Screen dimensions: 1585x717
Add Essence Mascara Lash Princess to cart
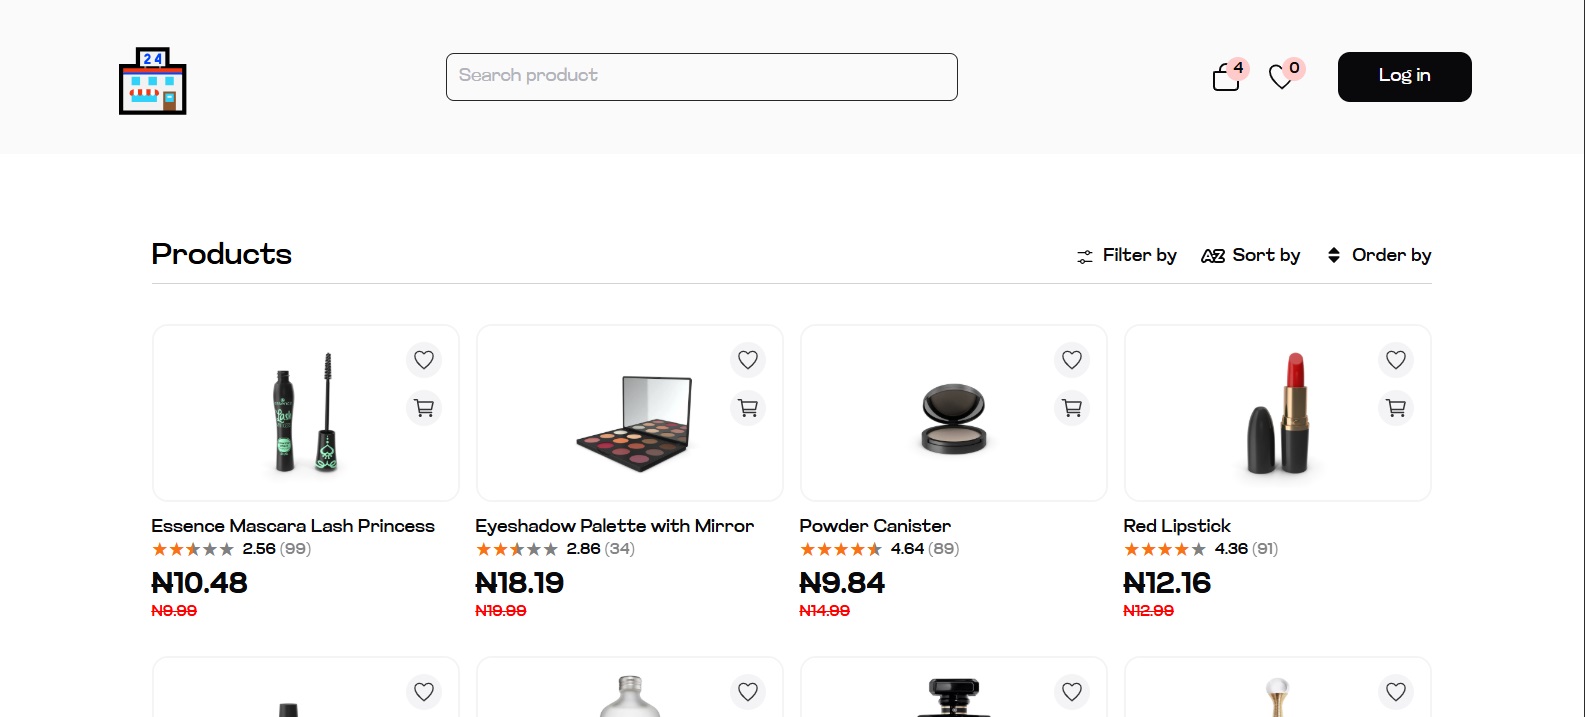424,408
